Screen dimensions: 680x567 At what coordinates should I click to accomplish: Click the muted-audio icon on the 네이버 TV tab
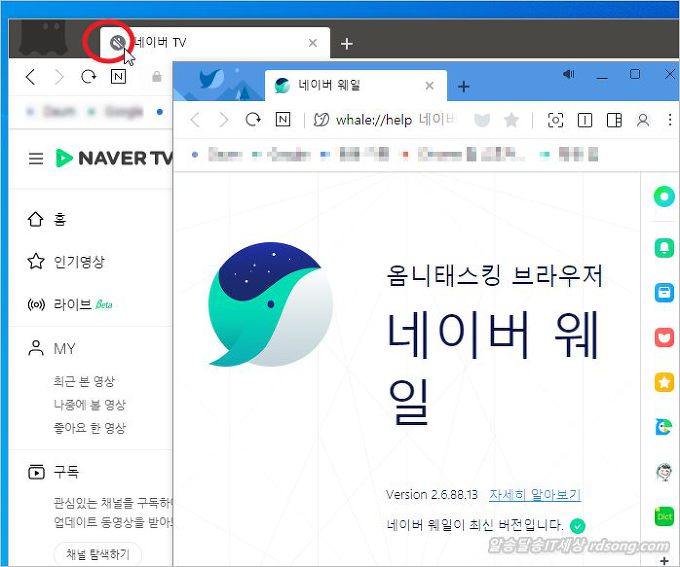click(116, 42)
